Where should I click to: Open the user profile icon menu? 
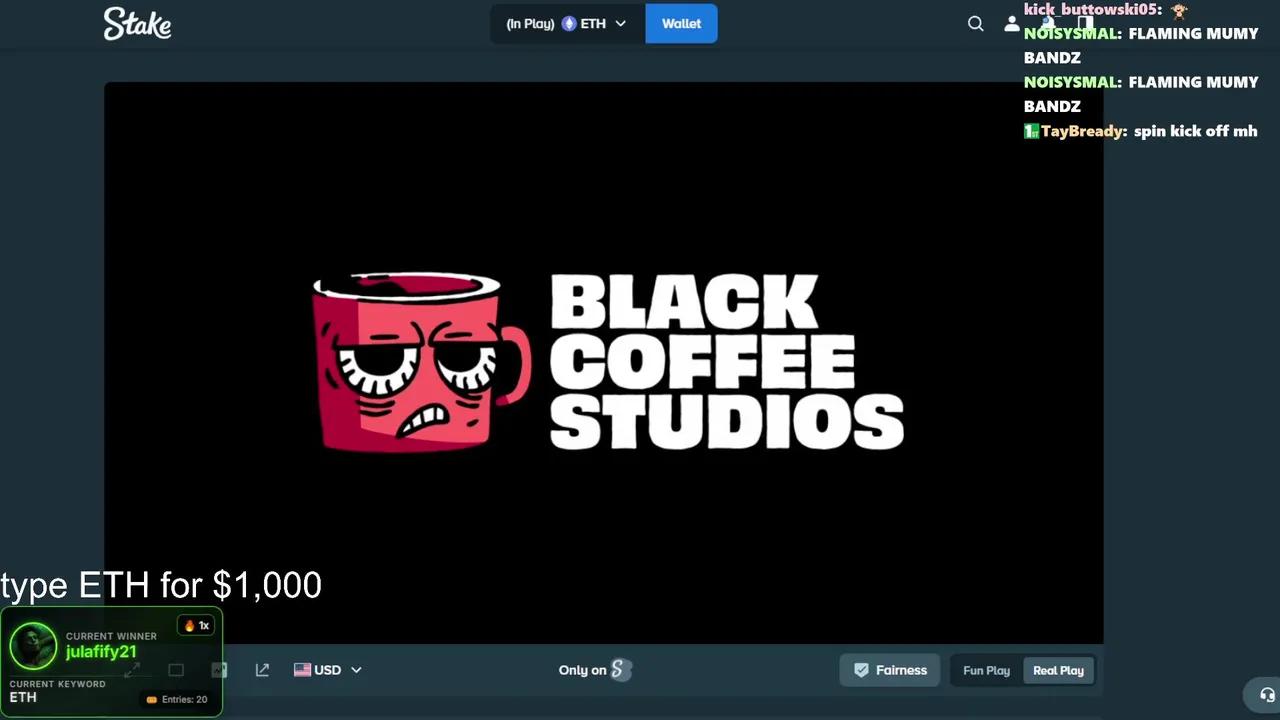[x=1012, y=24]
